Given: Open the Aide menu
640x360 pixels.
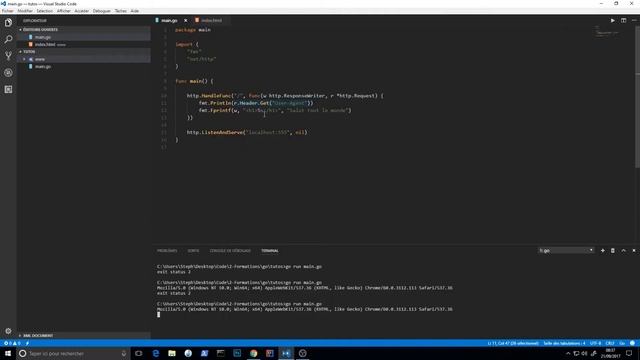Looking at the screenshot, I should (x=135, y=11).
